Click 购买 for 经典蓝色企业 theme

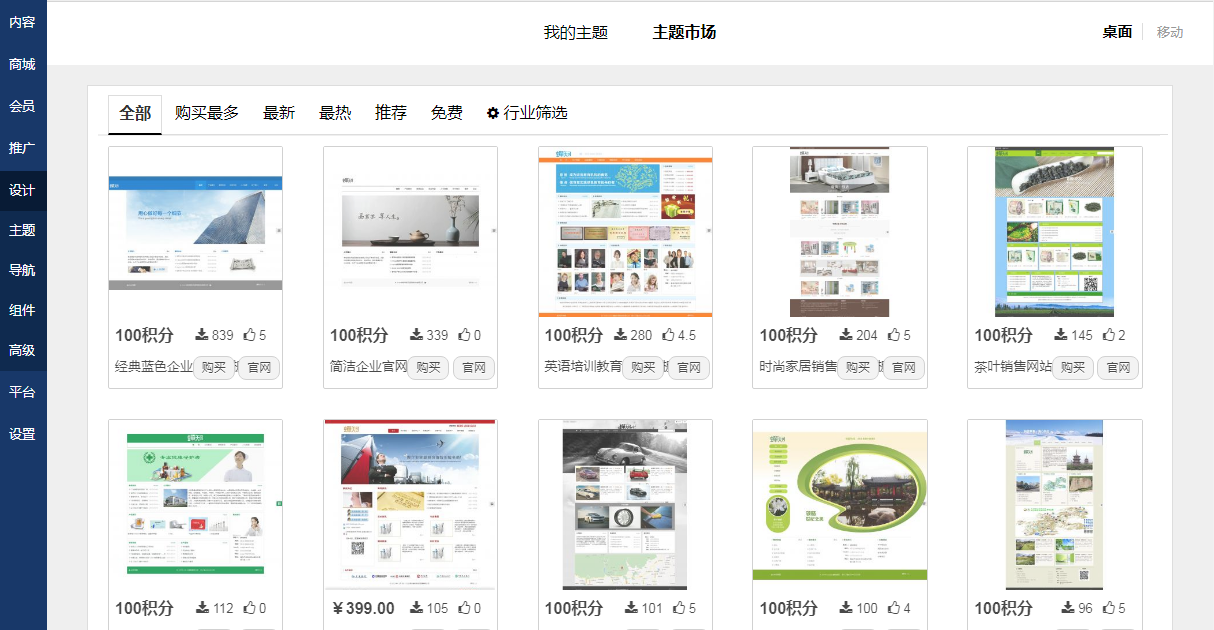214,367
